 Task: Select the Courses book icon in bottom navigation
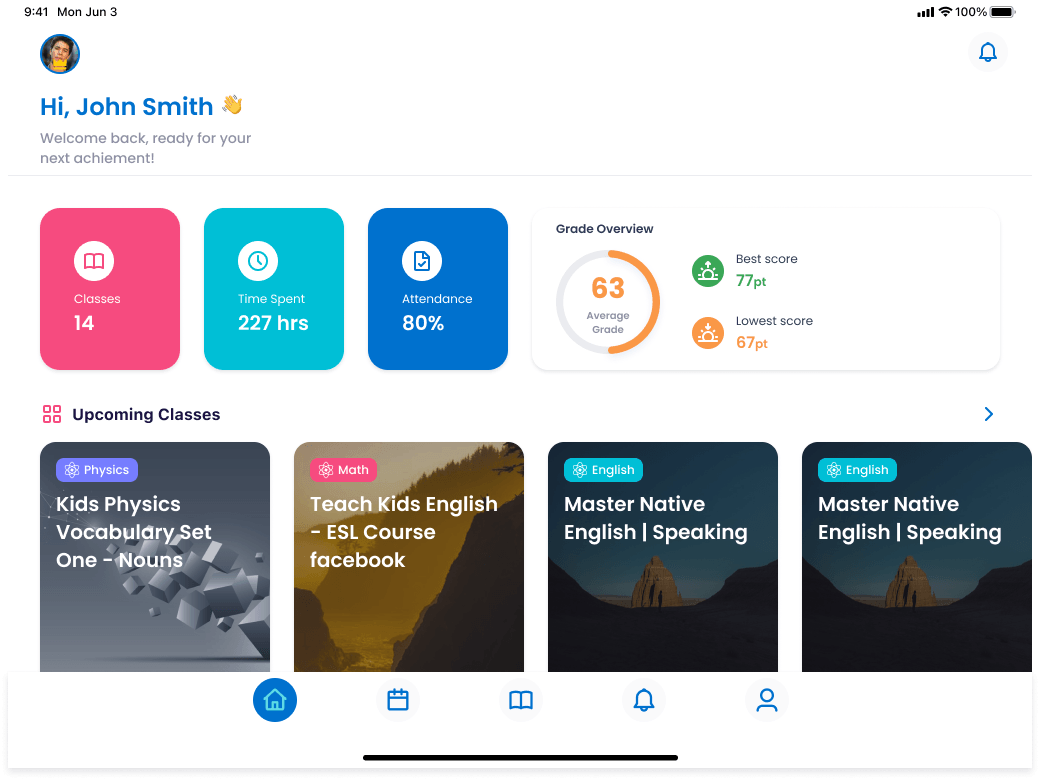tap(521, 700)
